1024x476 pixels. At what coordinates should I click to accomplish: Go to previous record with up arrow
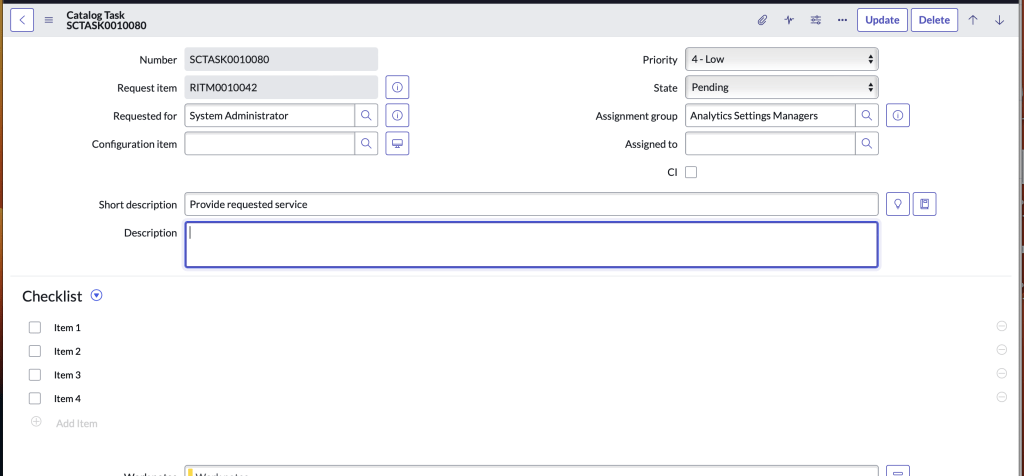click(973, 20)
